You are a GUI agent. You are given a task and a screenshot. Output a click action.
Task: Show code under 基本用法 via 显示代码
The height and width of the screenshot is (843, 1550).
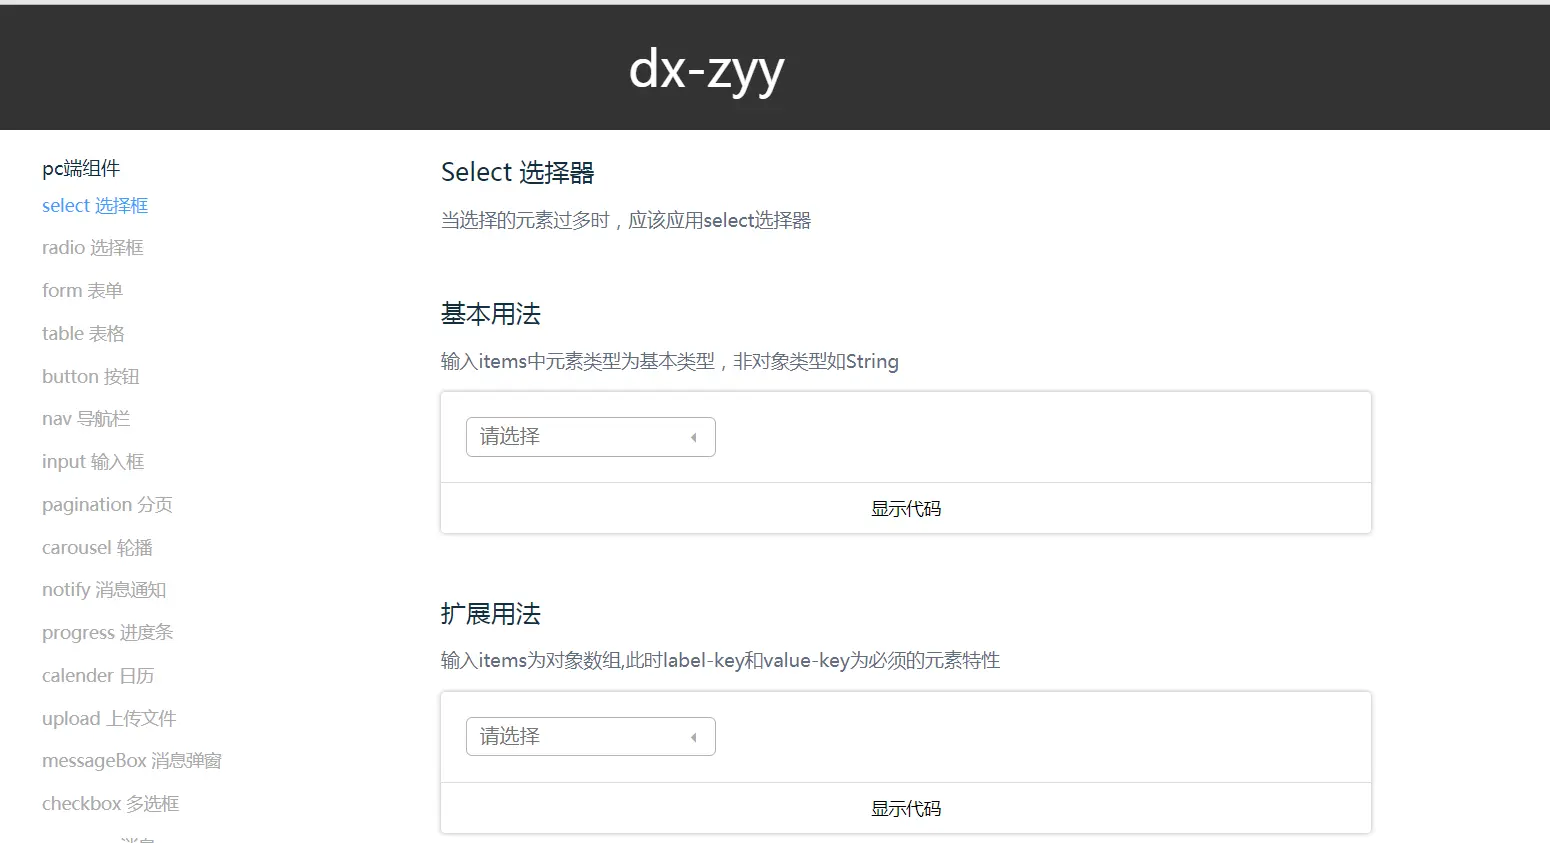tap(906, 509)
